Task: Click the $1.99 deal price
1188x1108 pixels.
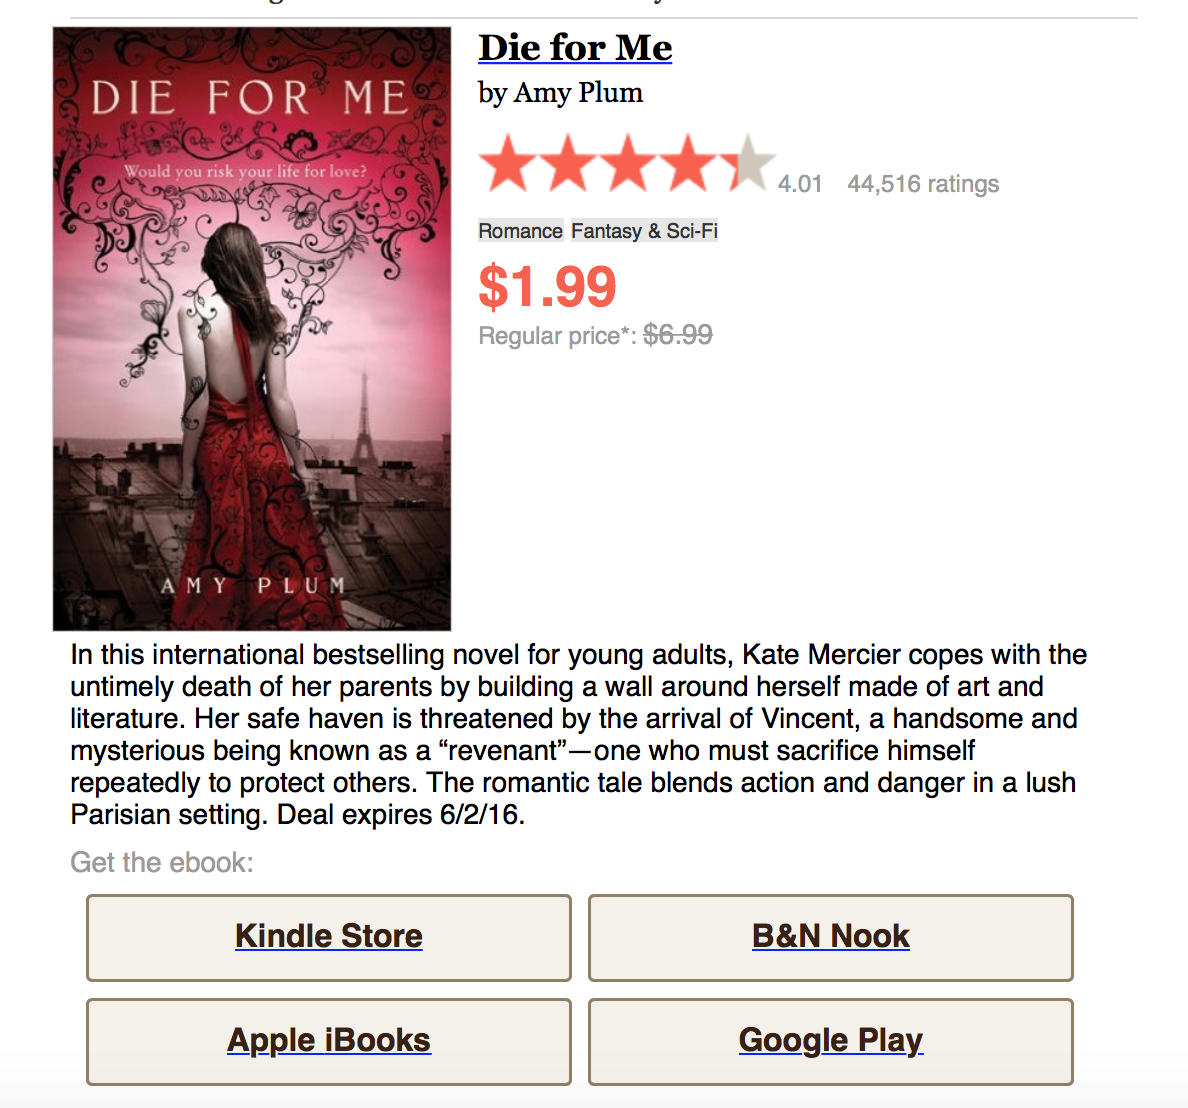Action: coord(547,287)
